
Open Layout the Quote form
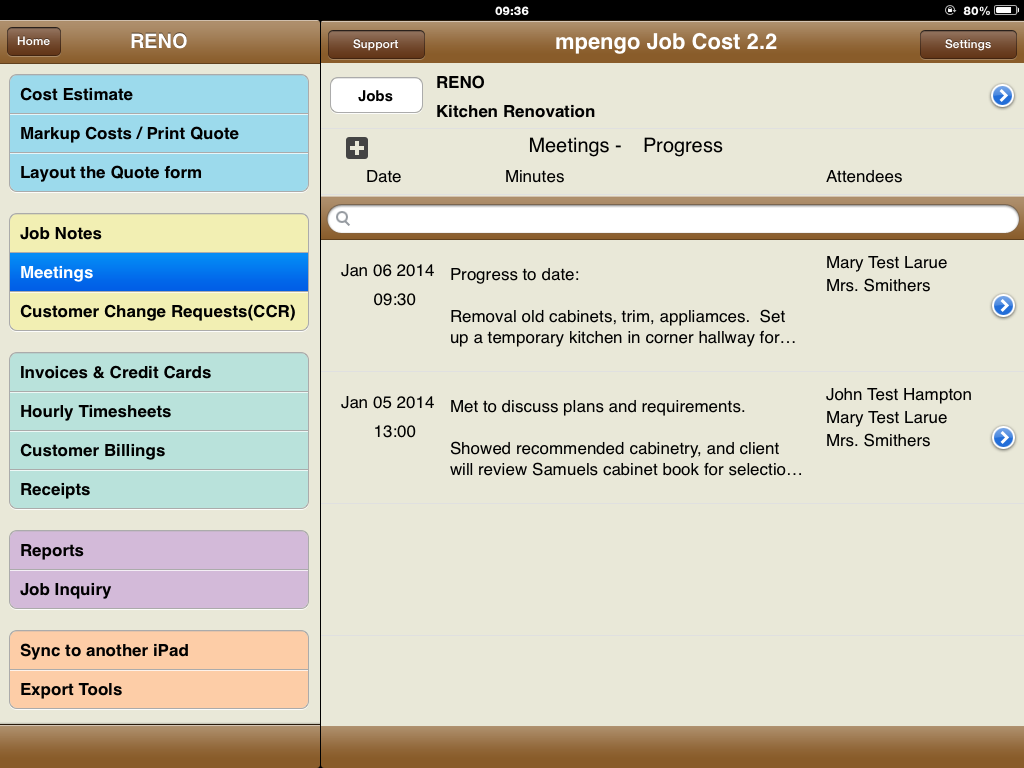tap(159, 173)
